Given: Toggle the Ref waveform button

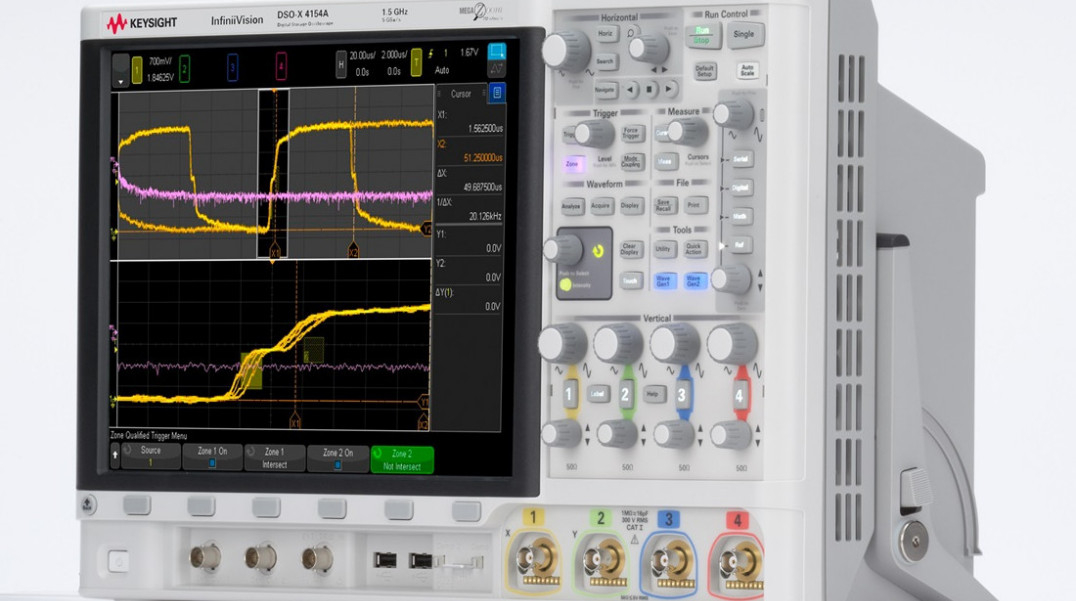Looking at the screenshot, I should (x=740, y=245).
